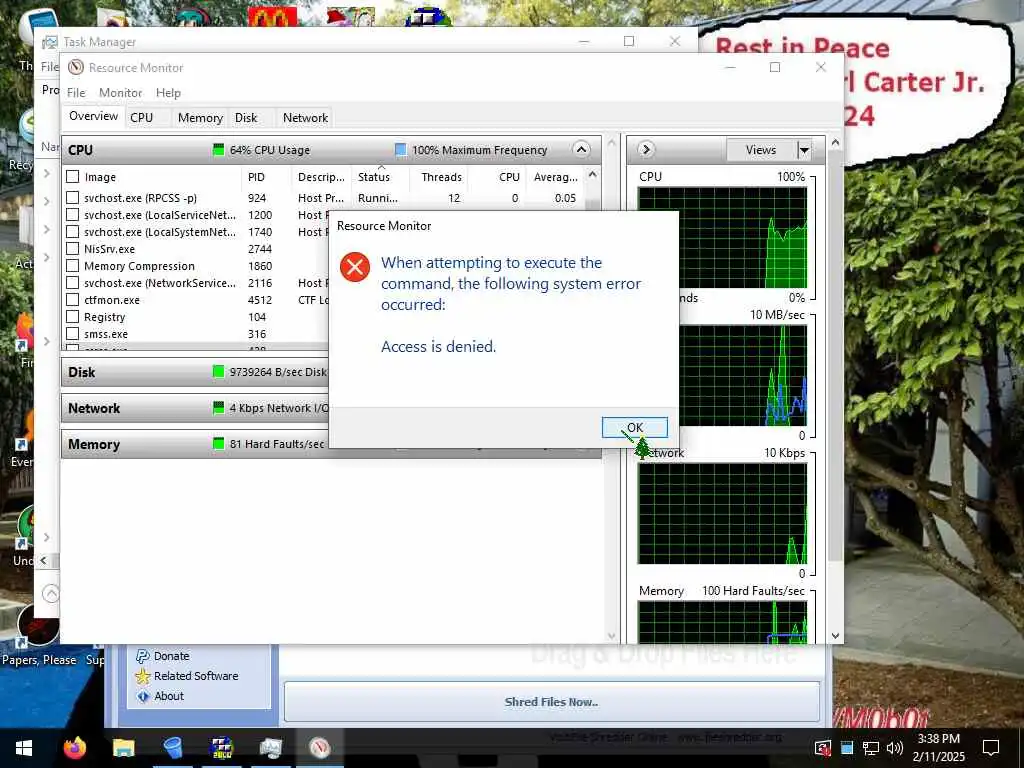This screenshot has width=1024, height=768.
Task: Collapse the CPU section chevron
Action: (x=581, y=150)
